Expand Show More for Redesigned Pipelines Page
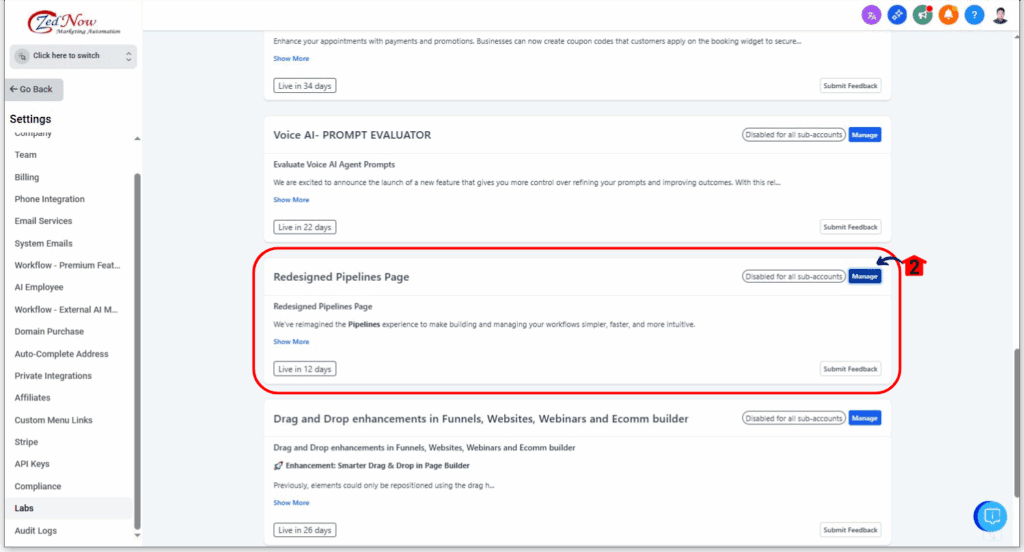Viewport: 1024px width, 552px height. [291, 342]
